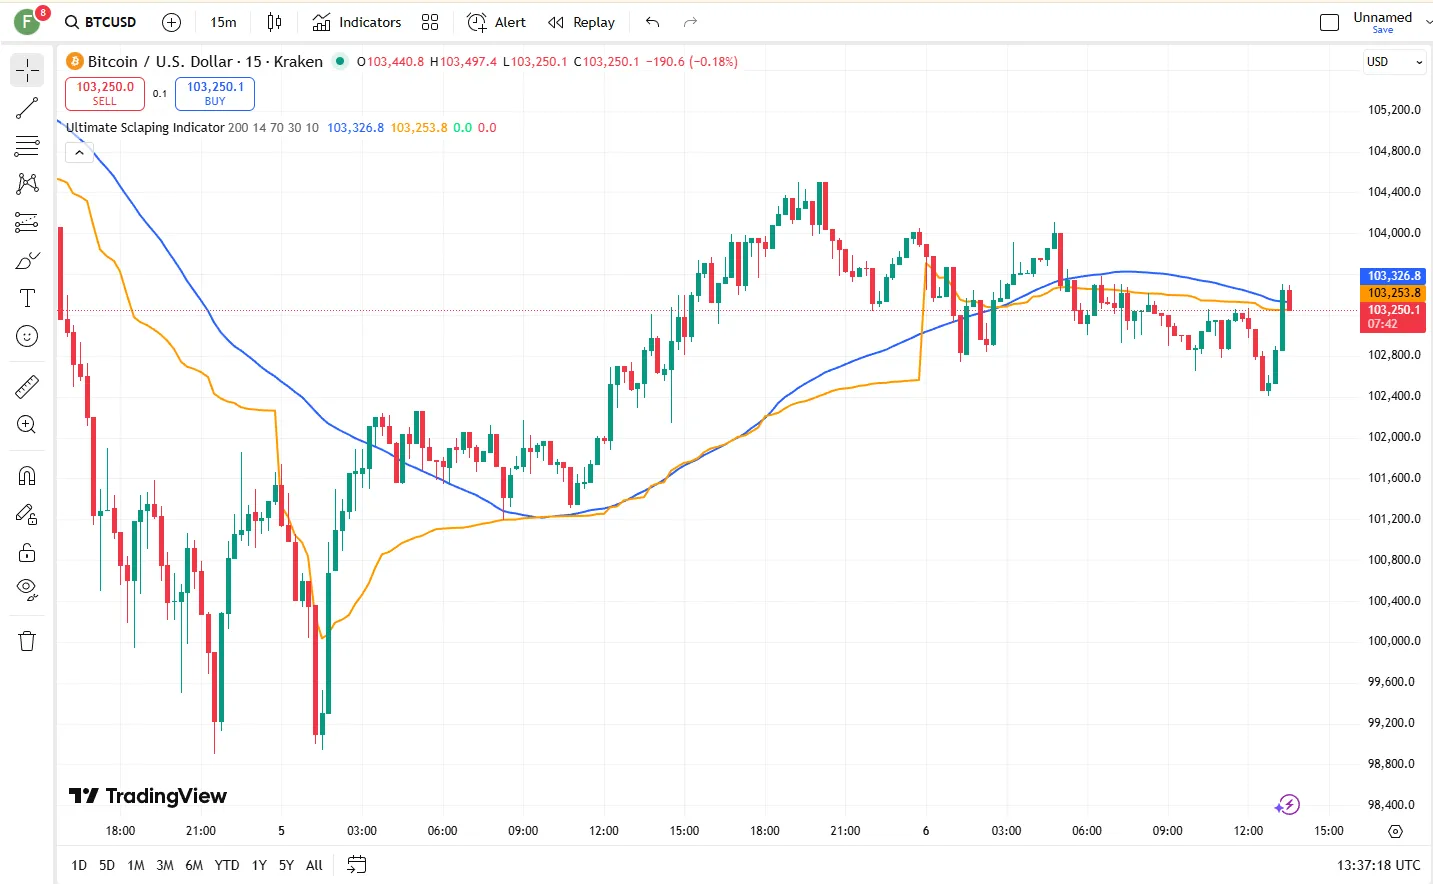
Task: Select the Trend Line tool
Action: (x=27, y=108)
